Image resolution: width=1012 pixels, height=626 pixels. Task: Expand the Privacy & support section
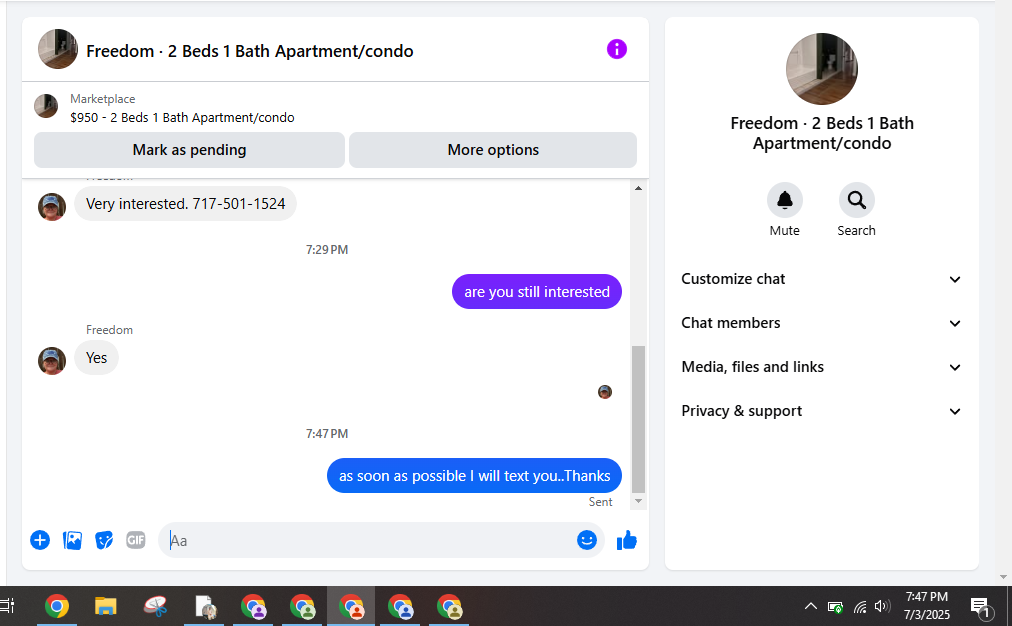[821, 411]
